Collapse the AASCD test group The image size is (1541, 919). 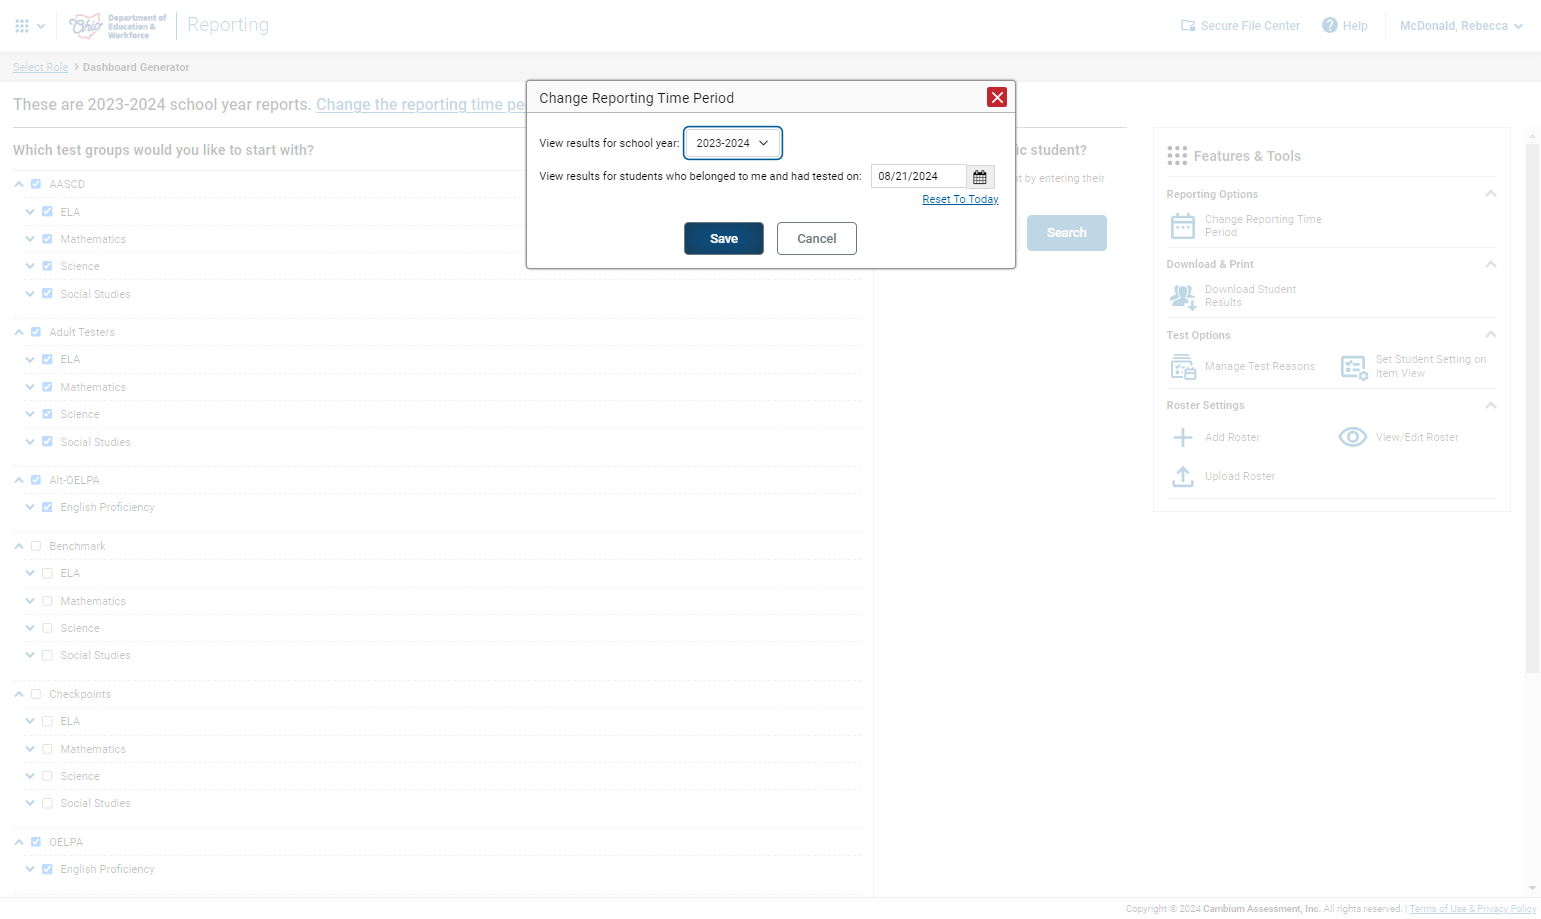(x=19, y=184)
